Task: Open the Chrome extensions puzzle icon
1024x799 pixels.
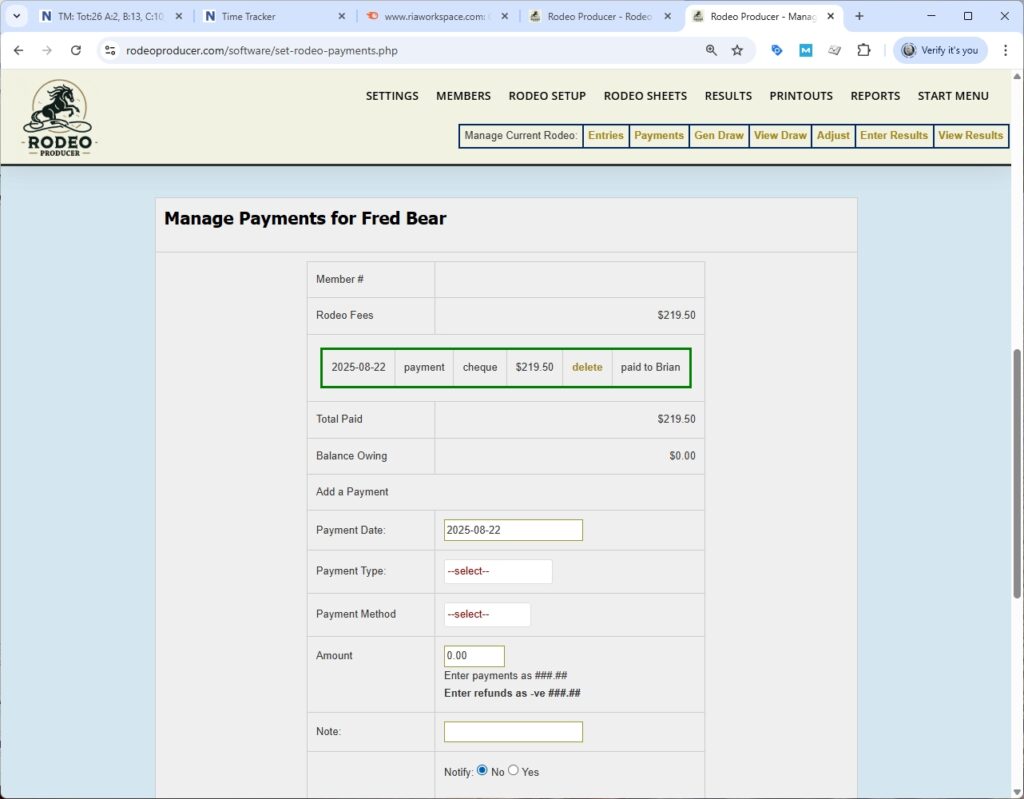Action: [x=864, y=49]
